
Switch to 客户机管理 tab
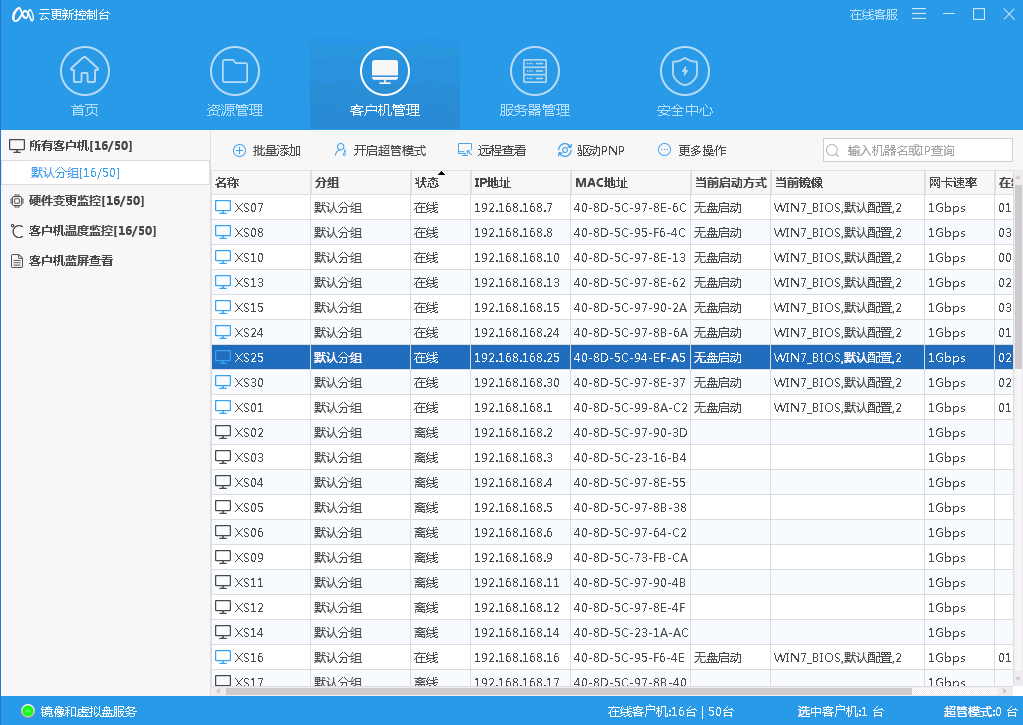coord(385,82)
